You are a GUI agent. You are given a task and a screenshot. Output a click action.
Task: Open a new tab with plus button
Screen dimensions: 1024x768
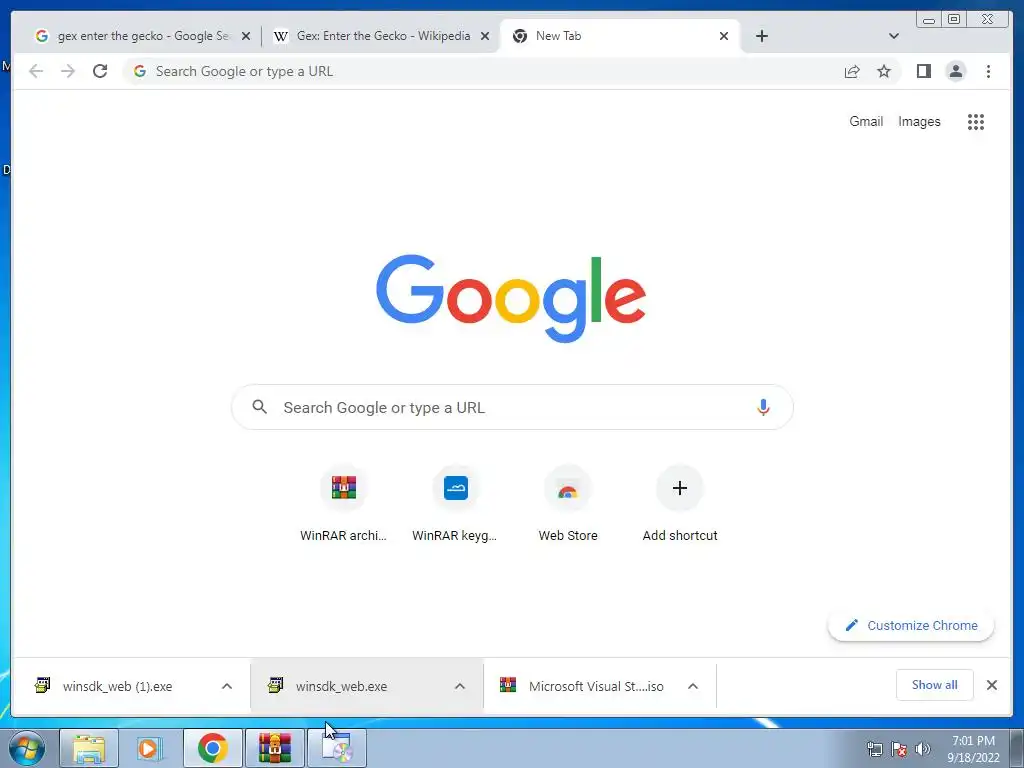click(761, 36)
